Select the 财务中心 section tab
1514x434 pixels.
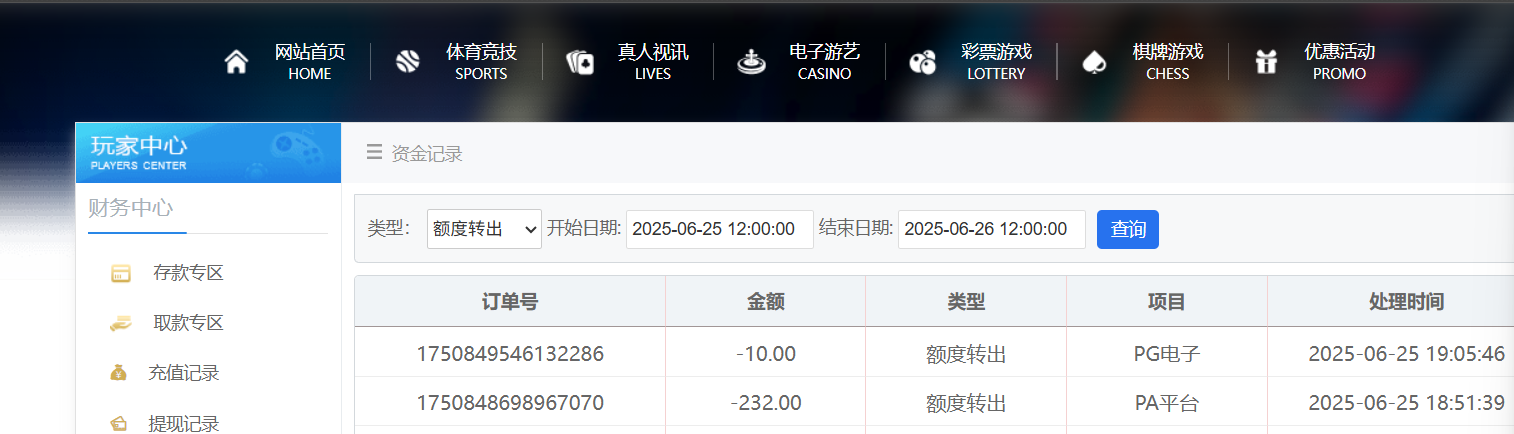[130, 208]
